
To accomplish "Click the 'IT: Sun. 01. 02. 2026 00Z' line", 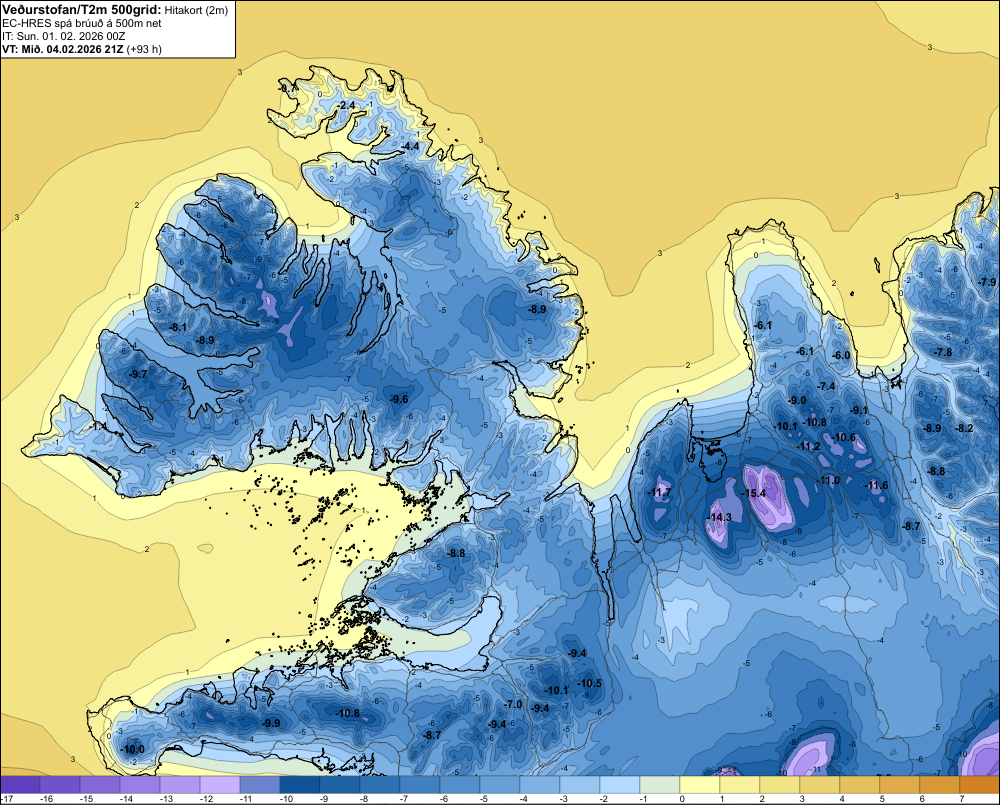I will (x=63, y=36).
